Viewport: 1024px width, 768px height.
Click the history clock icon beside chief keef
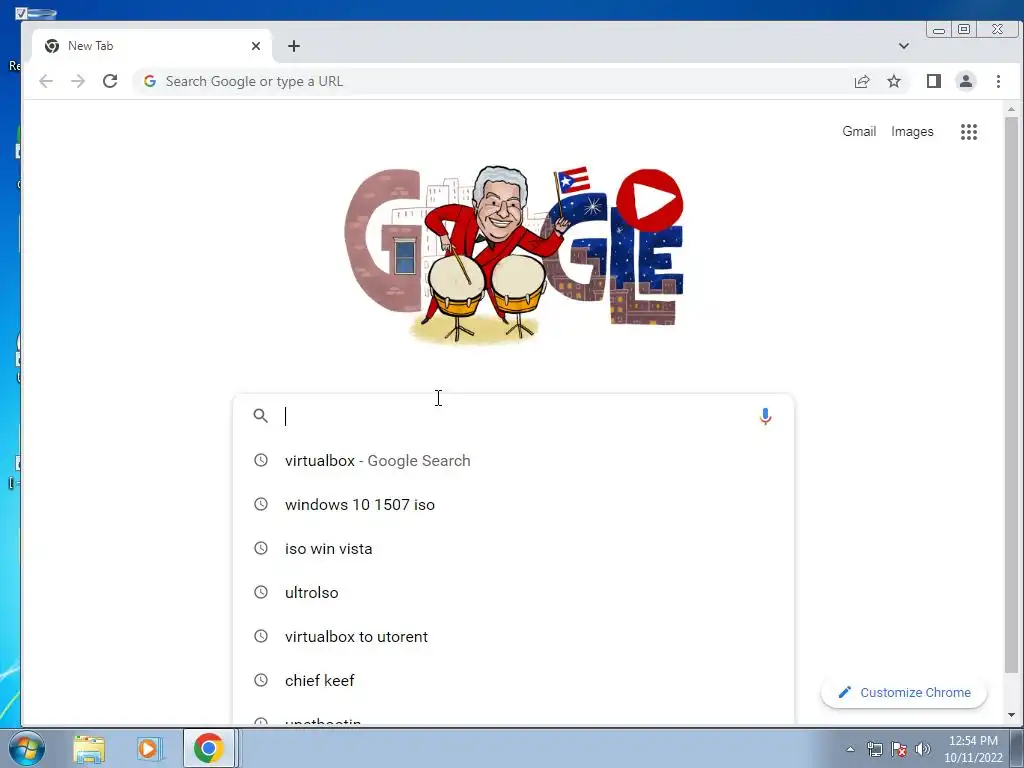[261, 680]
